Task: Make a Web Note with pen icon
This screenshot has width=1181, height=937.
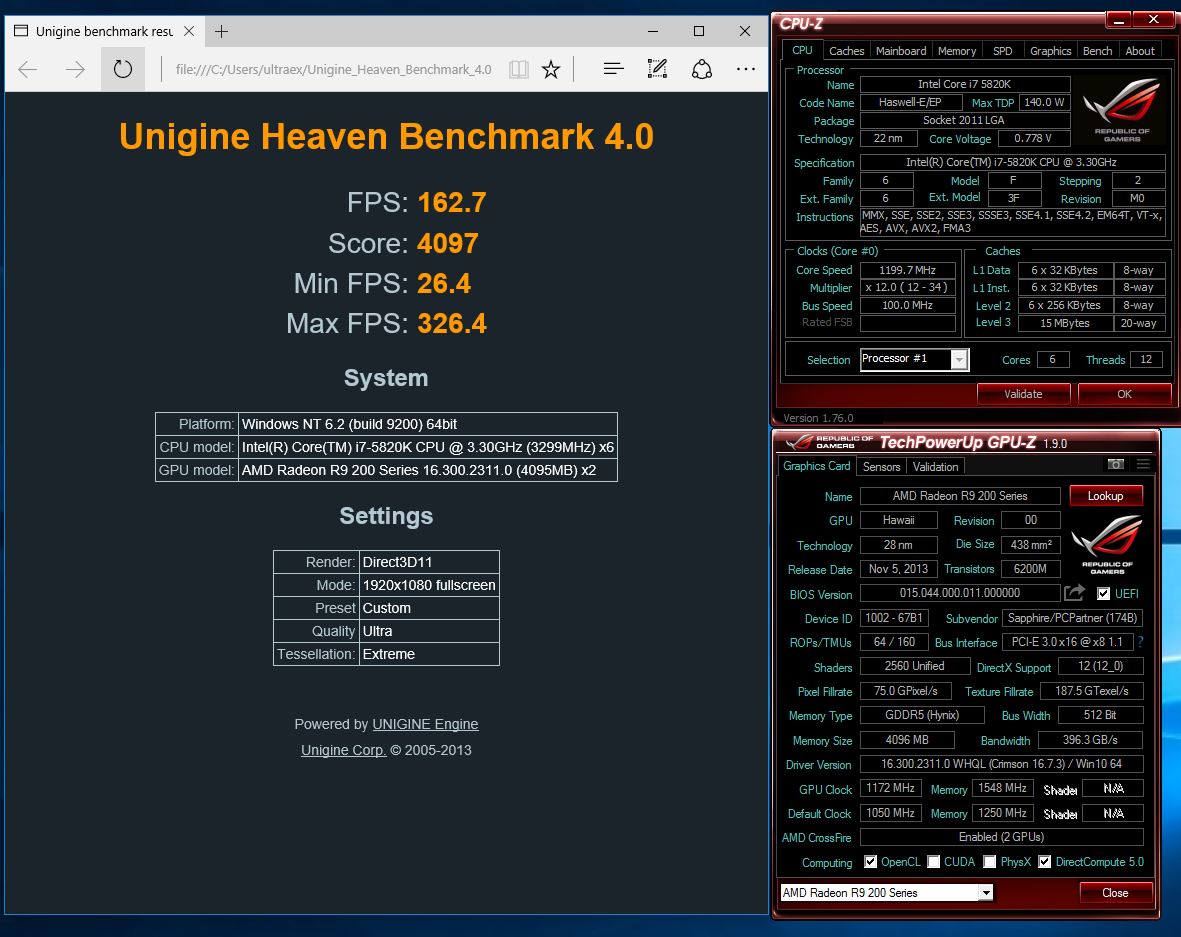Action: click(x=658, y=69)
